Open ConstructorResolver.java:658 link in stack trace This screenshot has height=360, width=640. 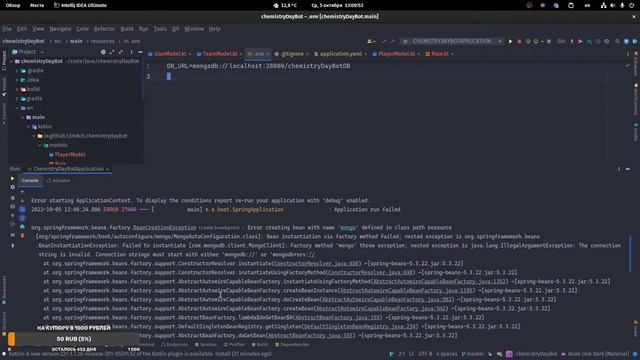[317, 264]
